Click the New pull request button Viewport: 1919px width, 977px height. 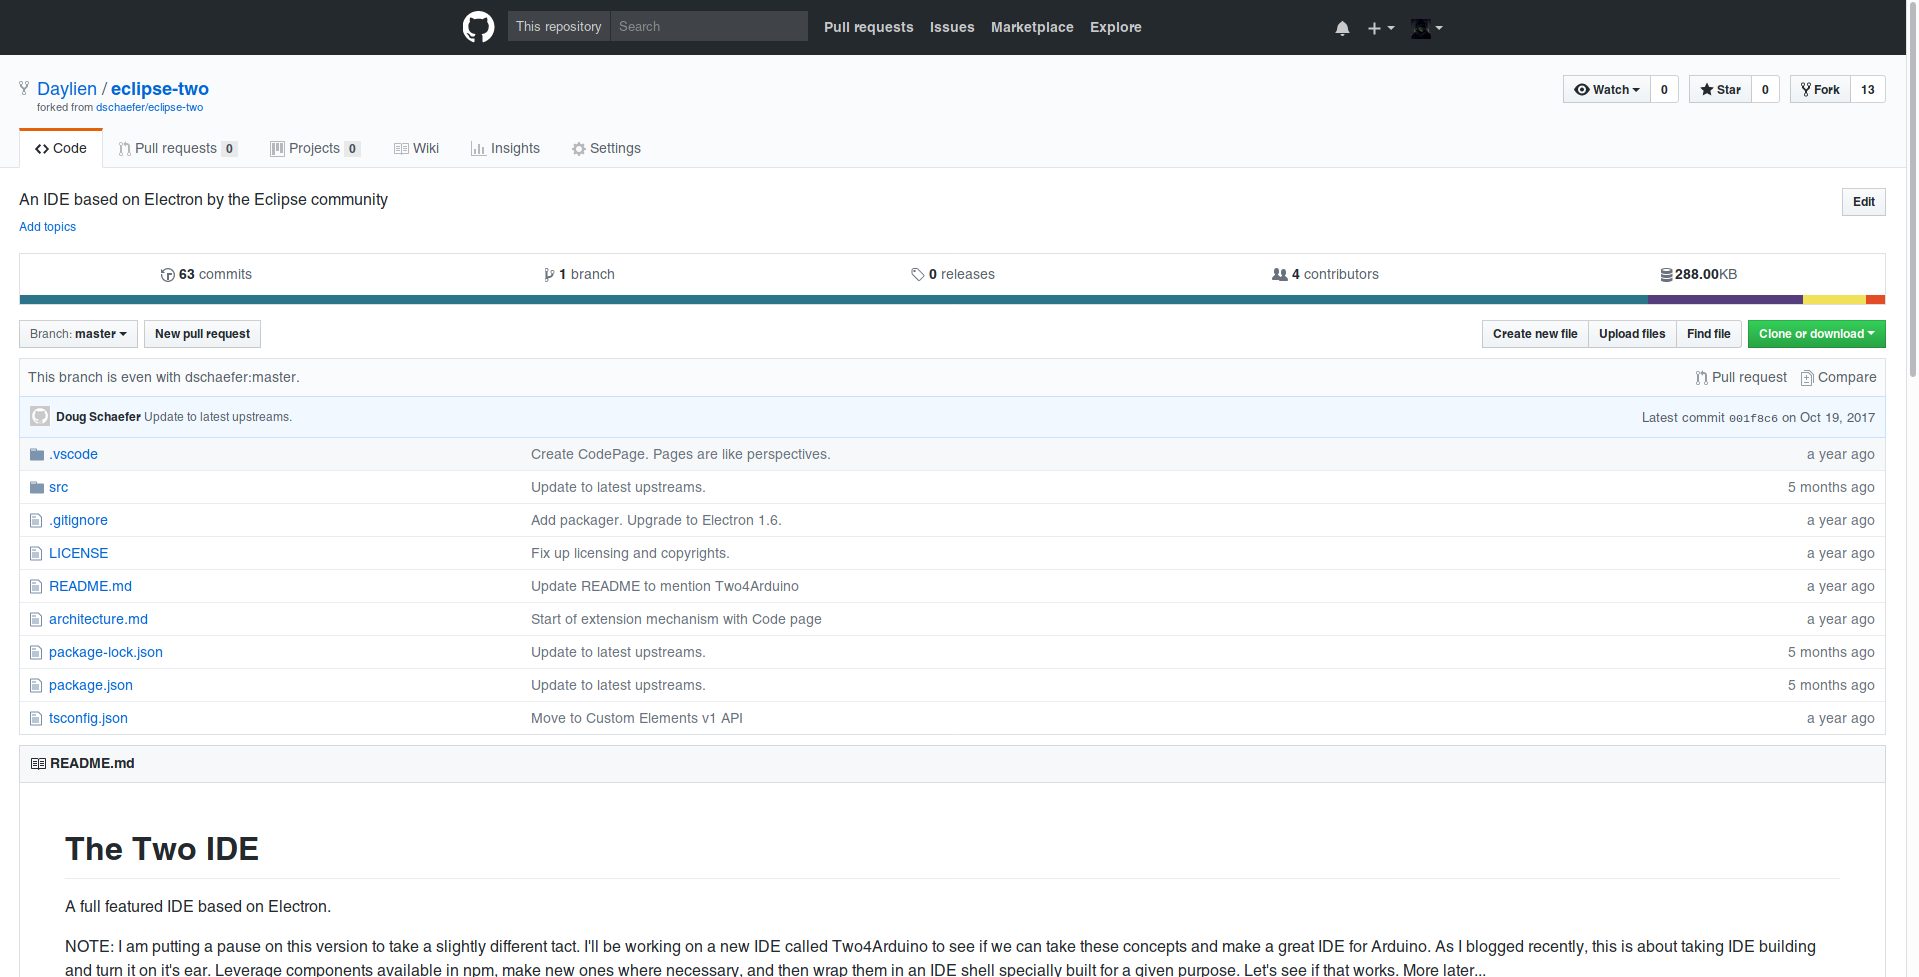[x=201, y=334]
